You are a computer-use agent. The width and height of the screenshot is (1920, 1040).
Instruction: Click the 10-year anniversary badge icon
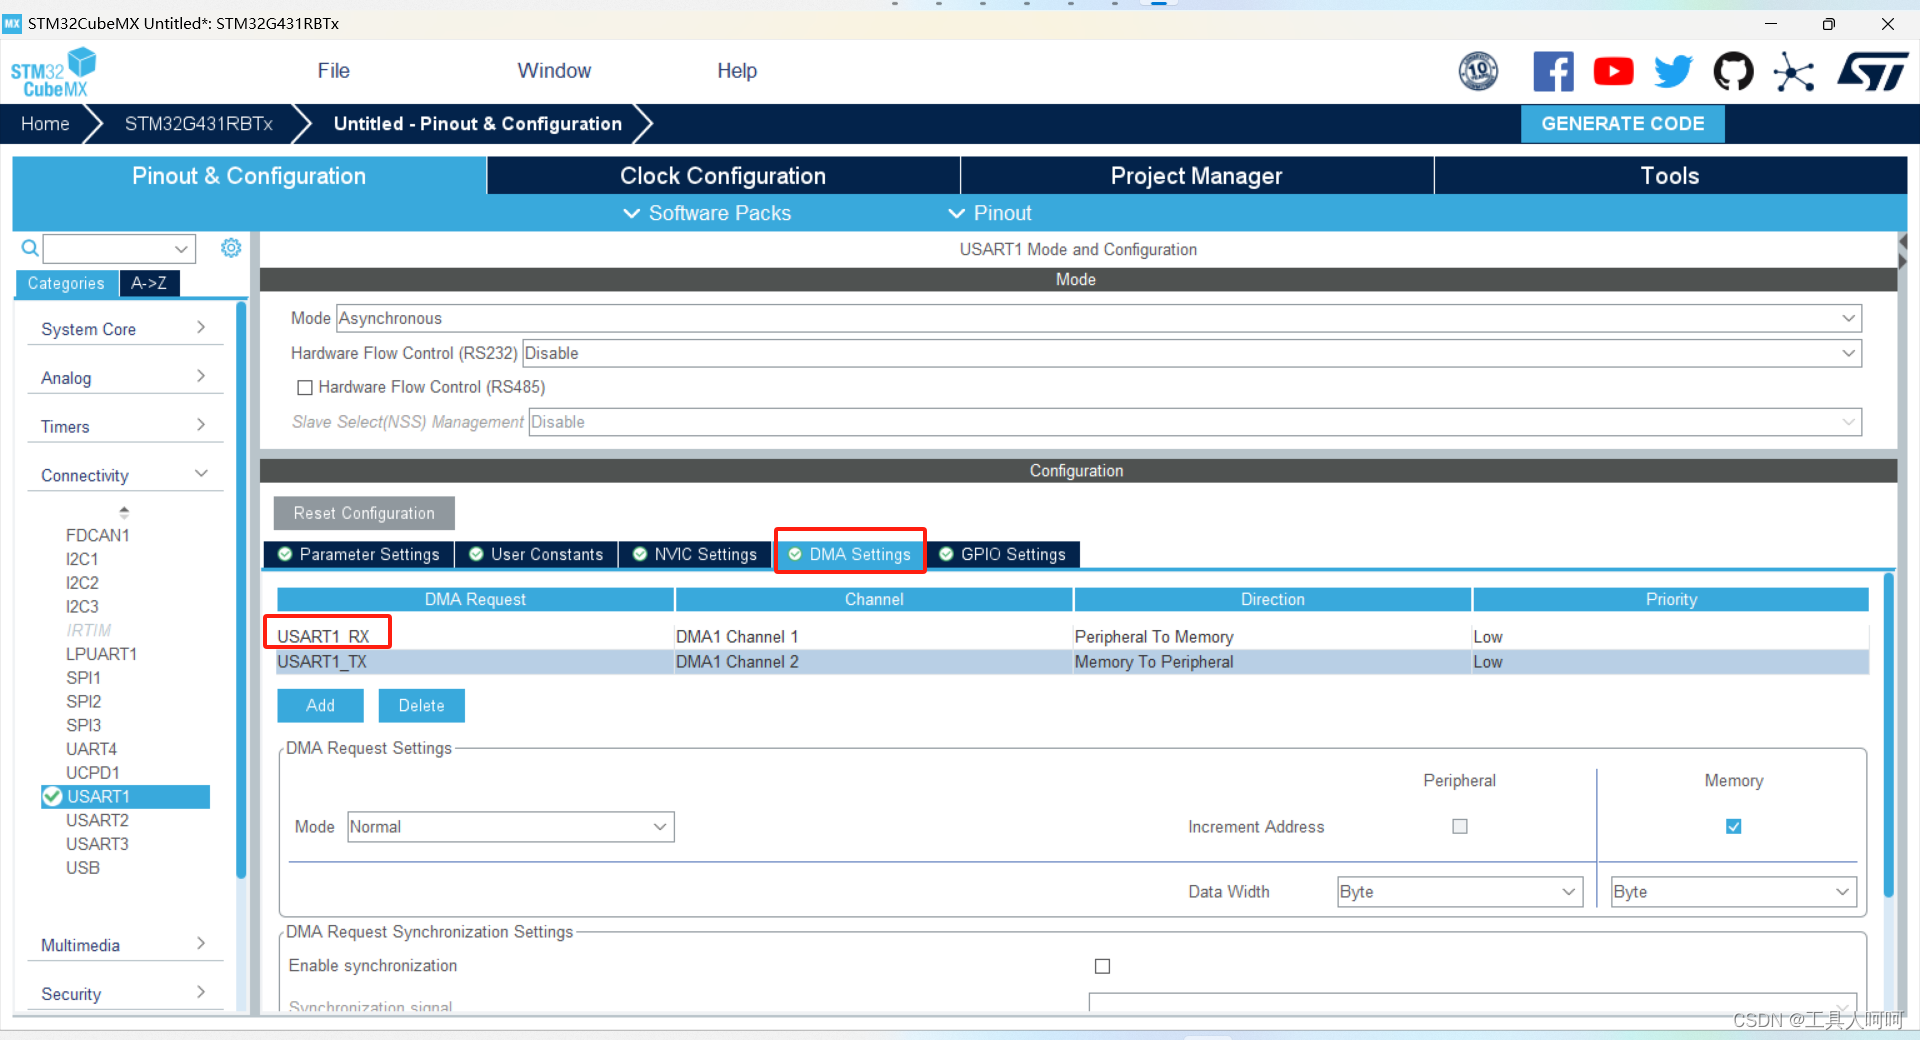click(x=1478, y=72)
